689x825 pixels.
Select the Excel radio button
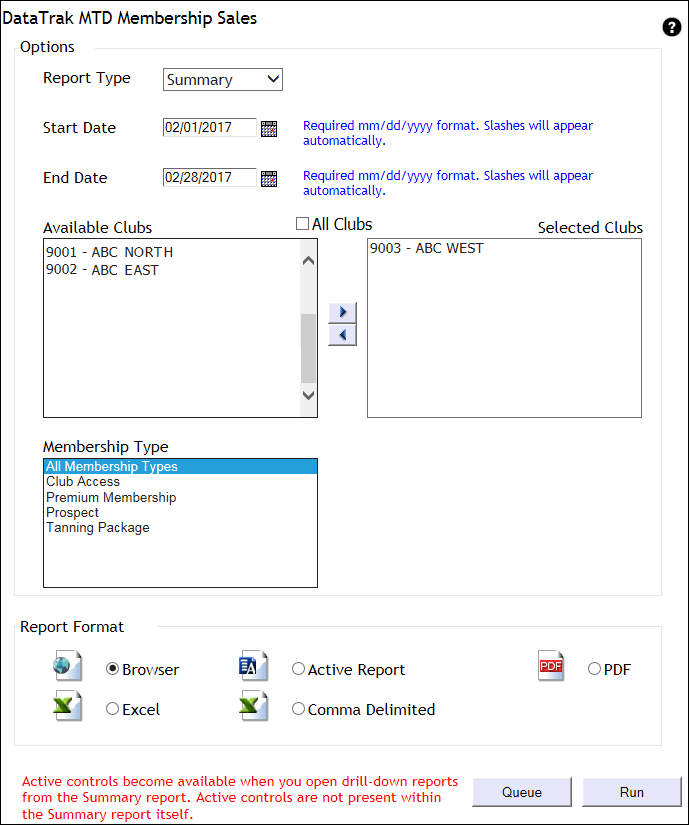(112, 709)
